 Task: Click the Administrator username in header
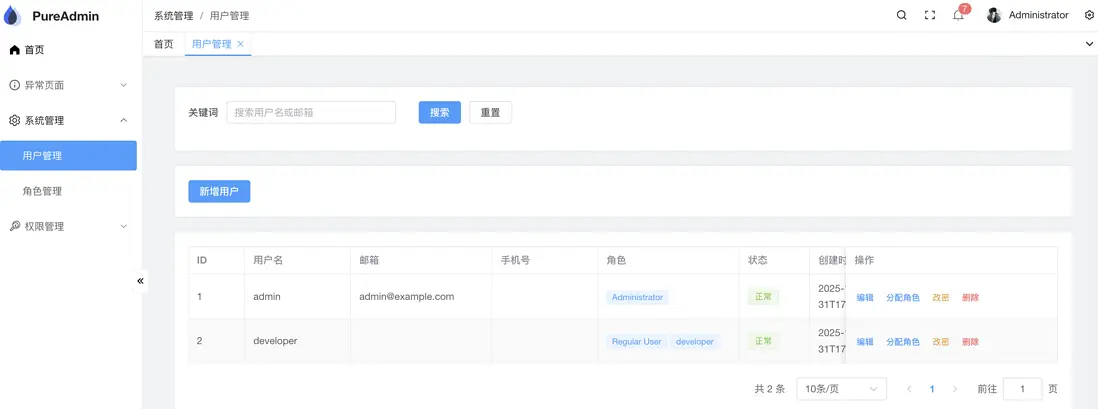coord(1038,15)
